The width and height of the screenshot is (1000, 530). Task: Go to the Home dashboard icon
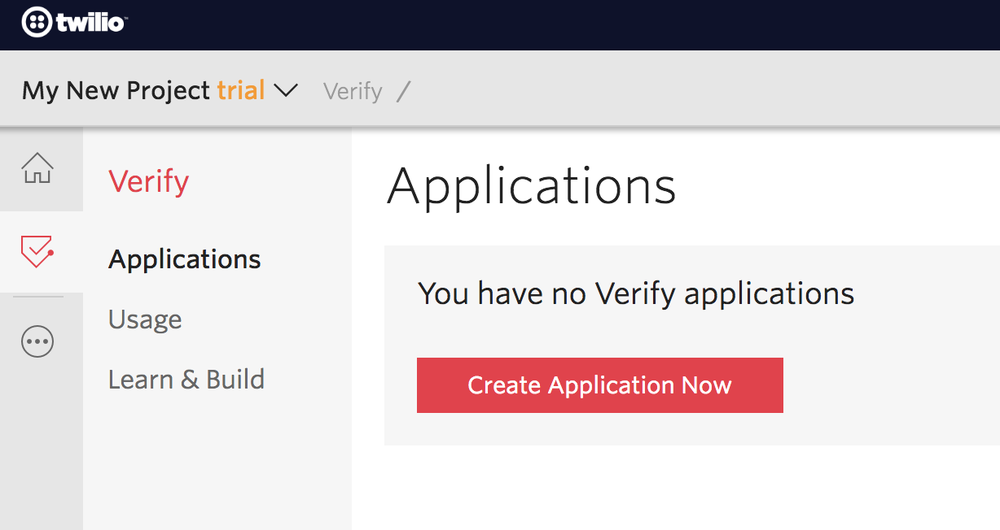pos(38,168)
